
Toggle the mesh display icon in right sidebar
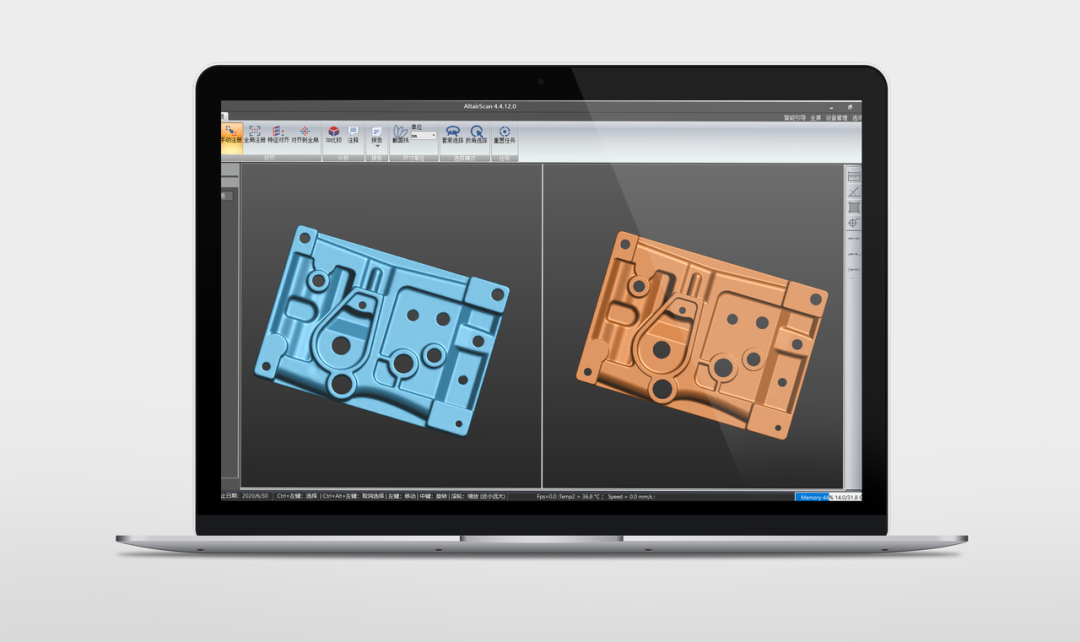856,206
